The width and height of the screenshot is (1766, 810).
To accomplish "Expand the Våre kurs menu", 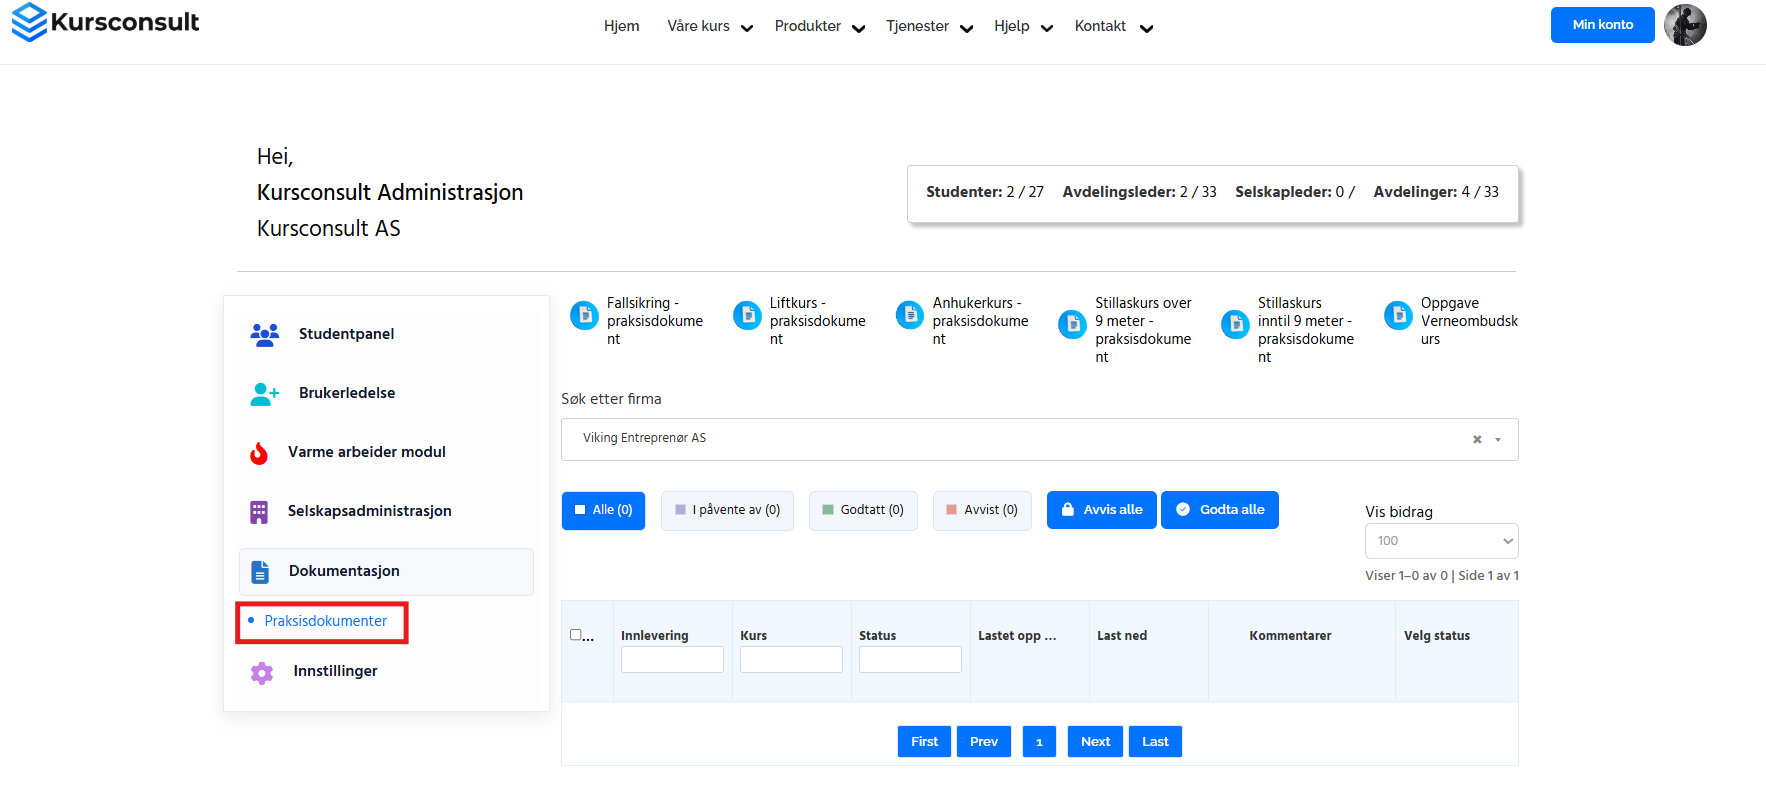I will 710,27.
